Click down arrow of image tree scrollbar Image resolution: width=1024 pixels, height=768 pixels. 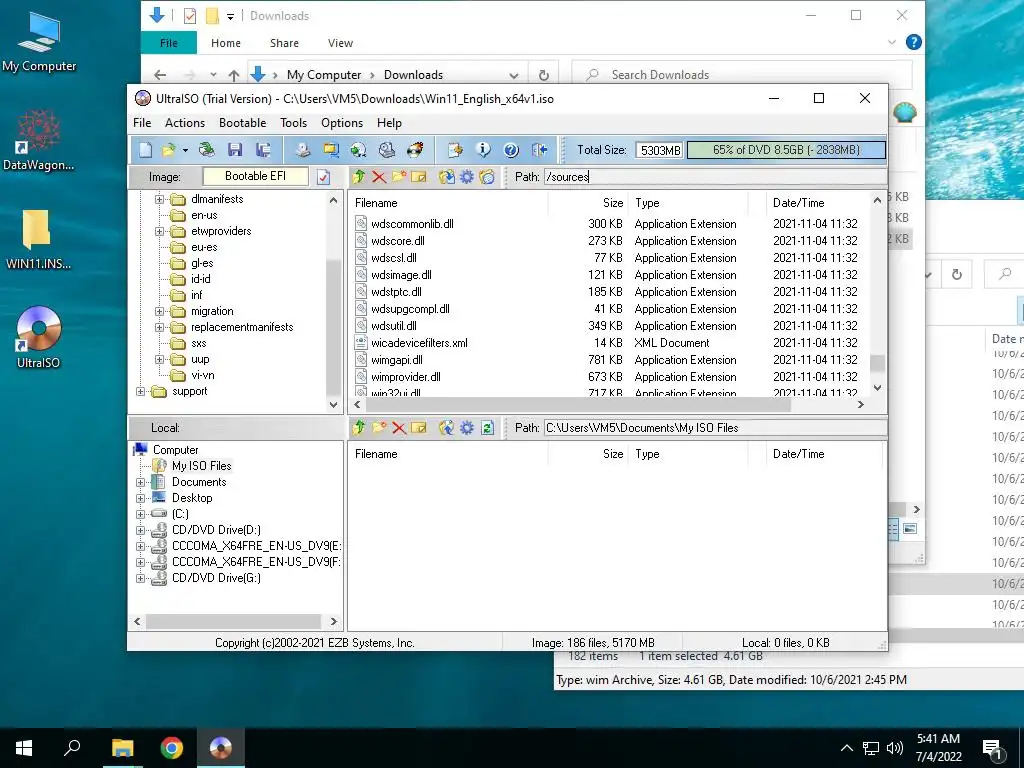(x=334, y=404)
